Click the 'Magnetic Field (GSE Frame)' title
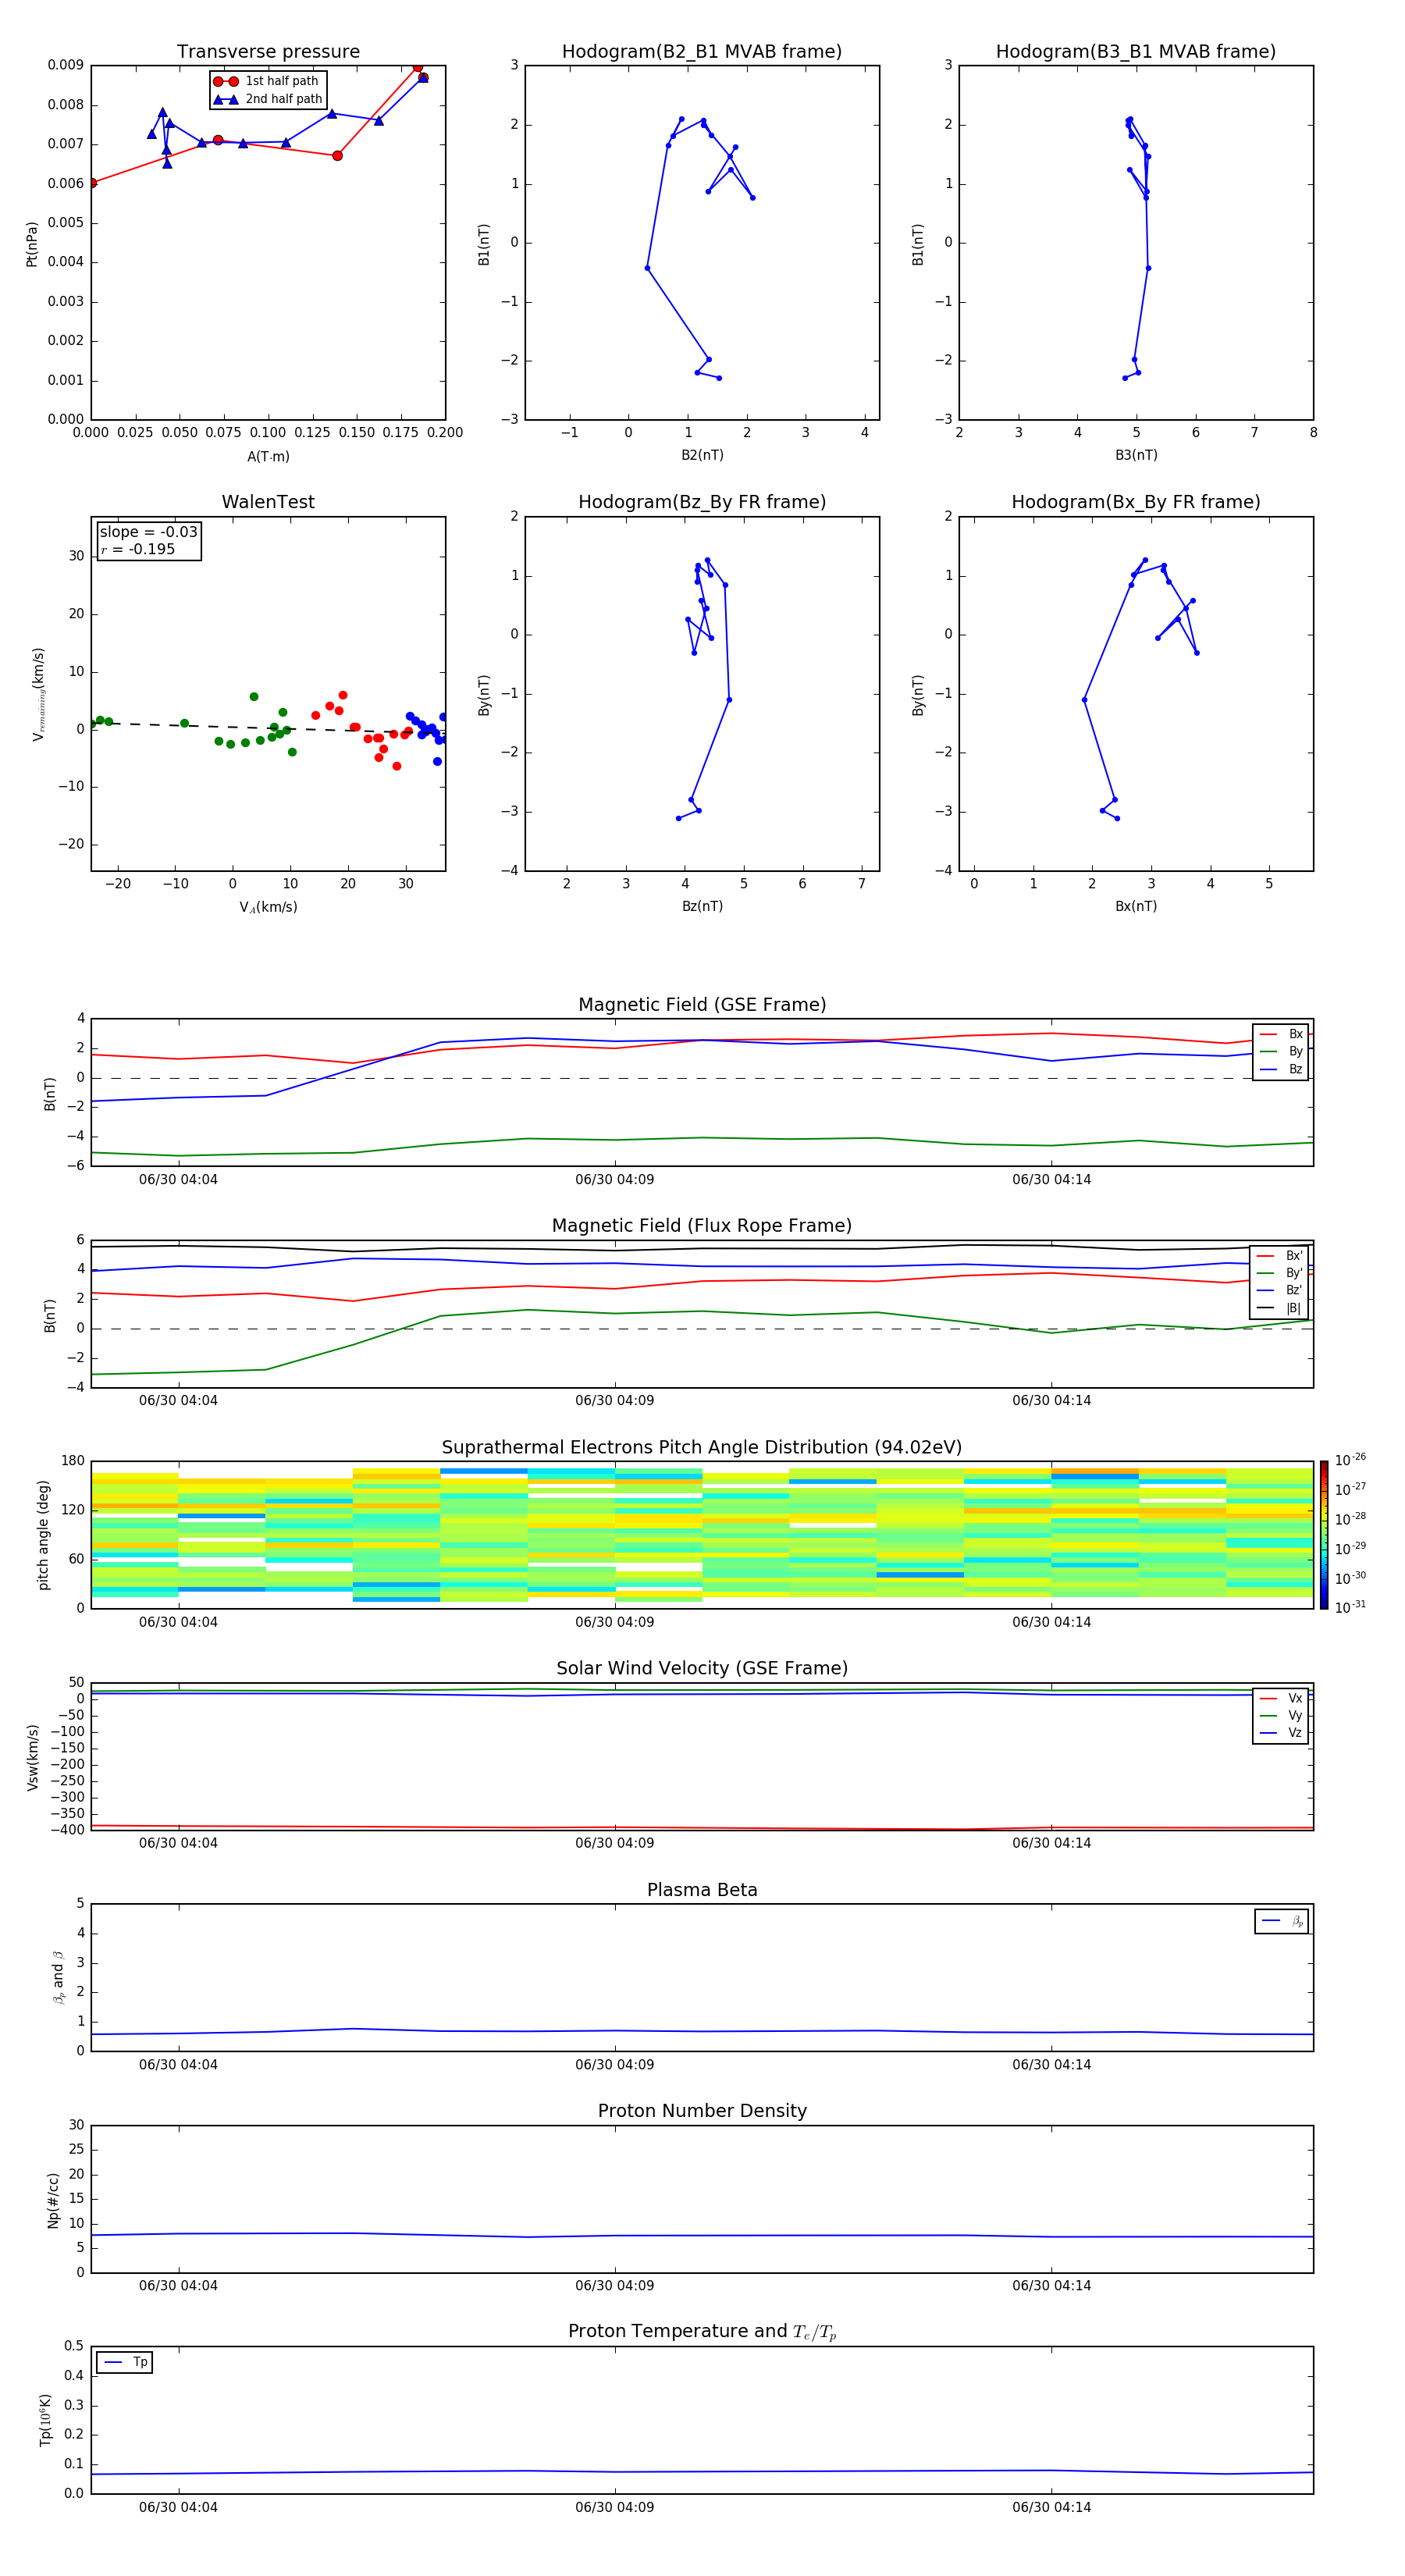This screenshot has width=1405, height=2576. (x=702, y=1005)
